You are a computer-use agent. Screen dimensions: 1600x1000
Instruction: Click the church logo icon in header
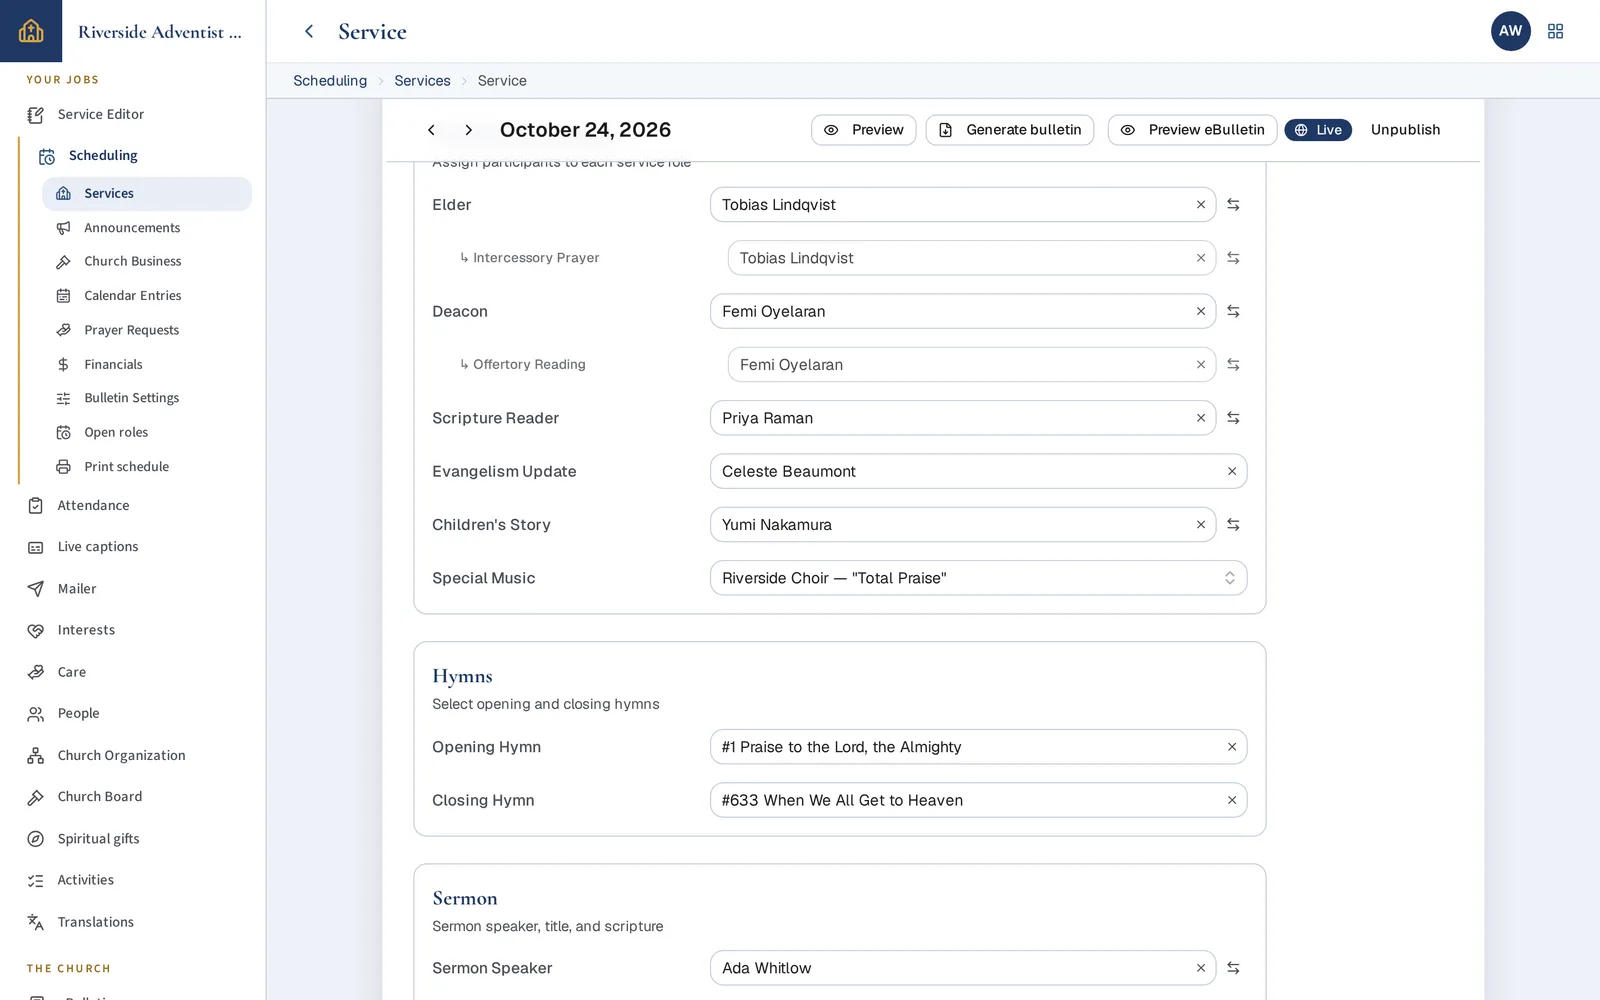(x=31, y=31)
